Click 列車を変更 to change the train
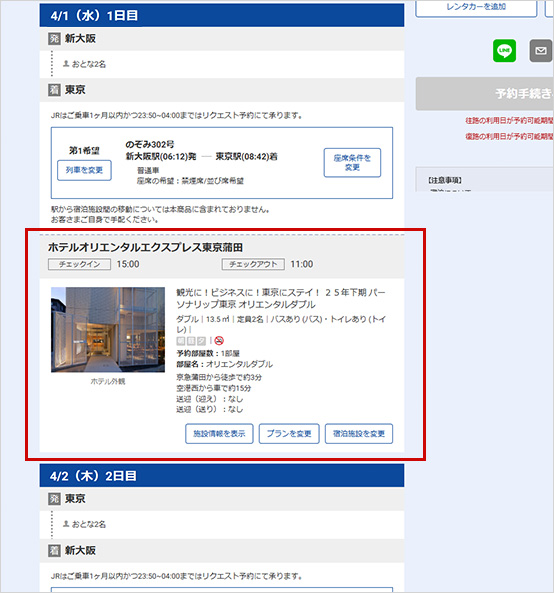 click(x=84, y=170)
